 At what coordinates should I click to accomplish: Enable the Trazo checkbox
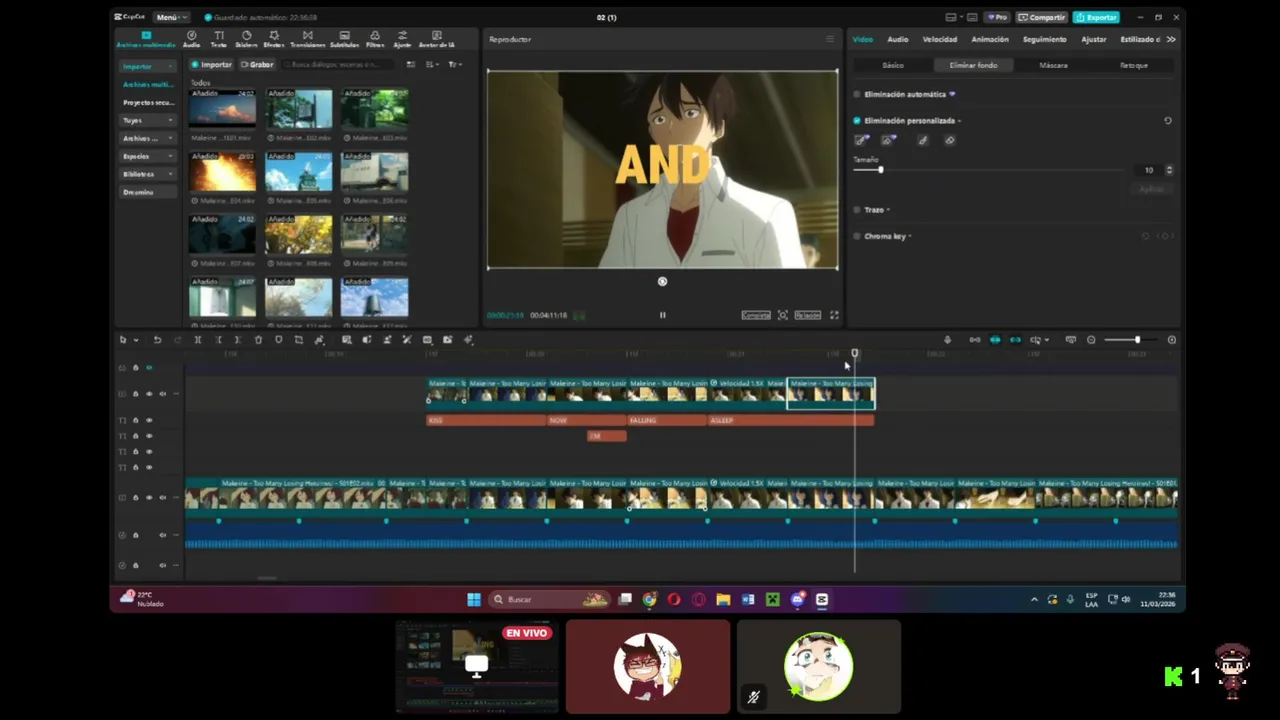[857, 210]
